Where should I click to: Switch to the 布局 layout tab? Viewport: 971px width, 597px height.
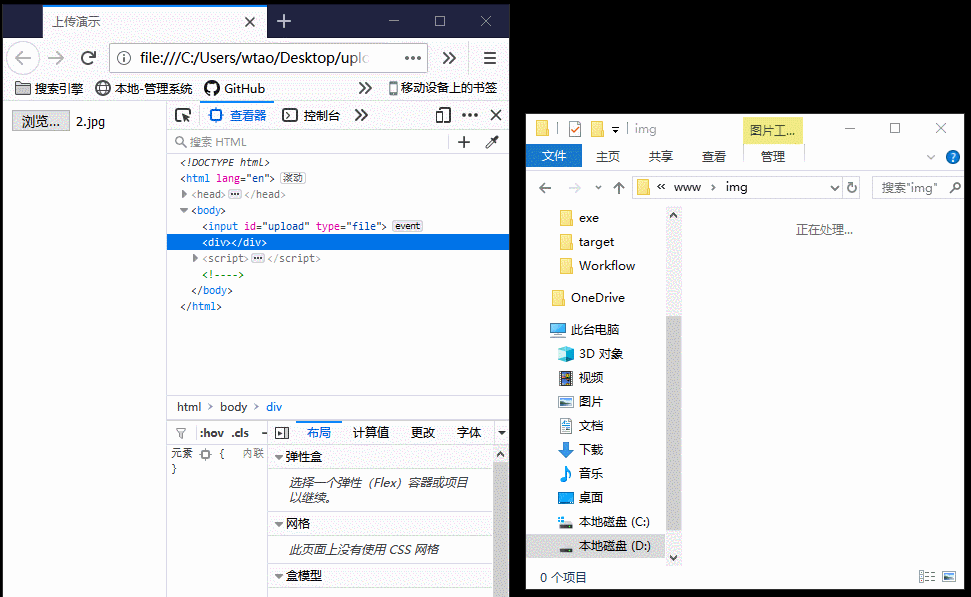coord(318,432)
